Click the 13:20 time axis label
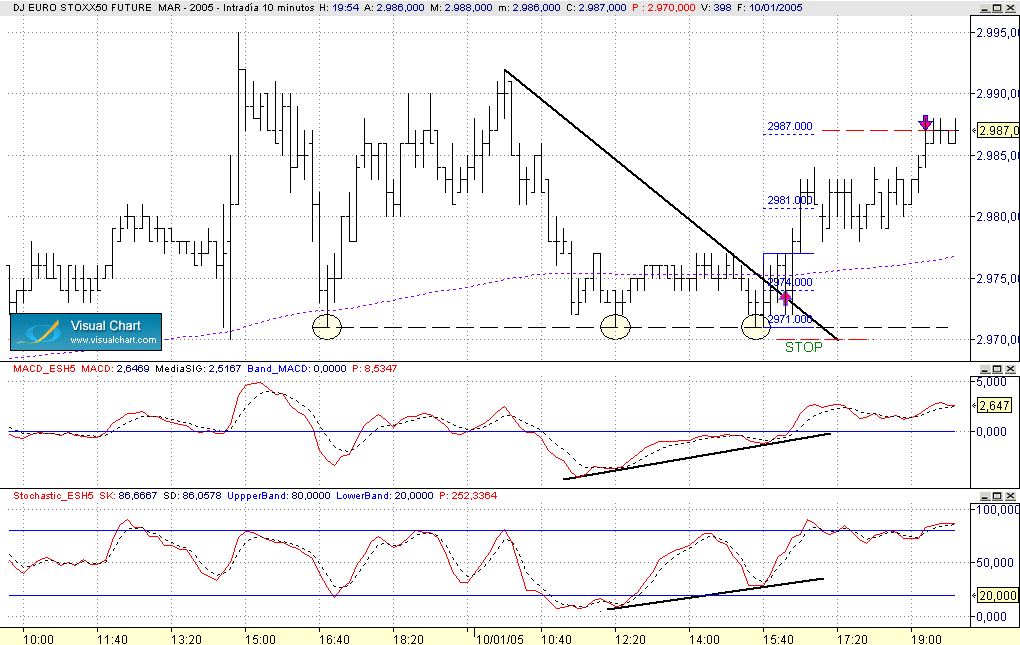Screen dimensions: 1020x645 (186, 639)
